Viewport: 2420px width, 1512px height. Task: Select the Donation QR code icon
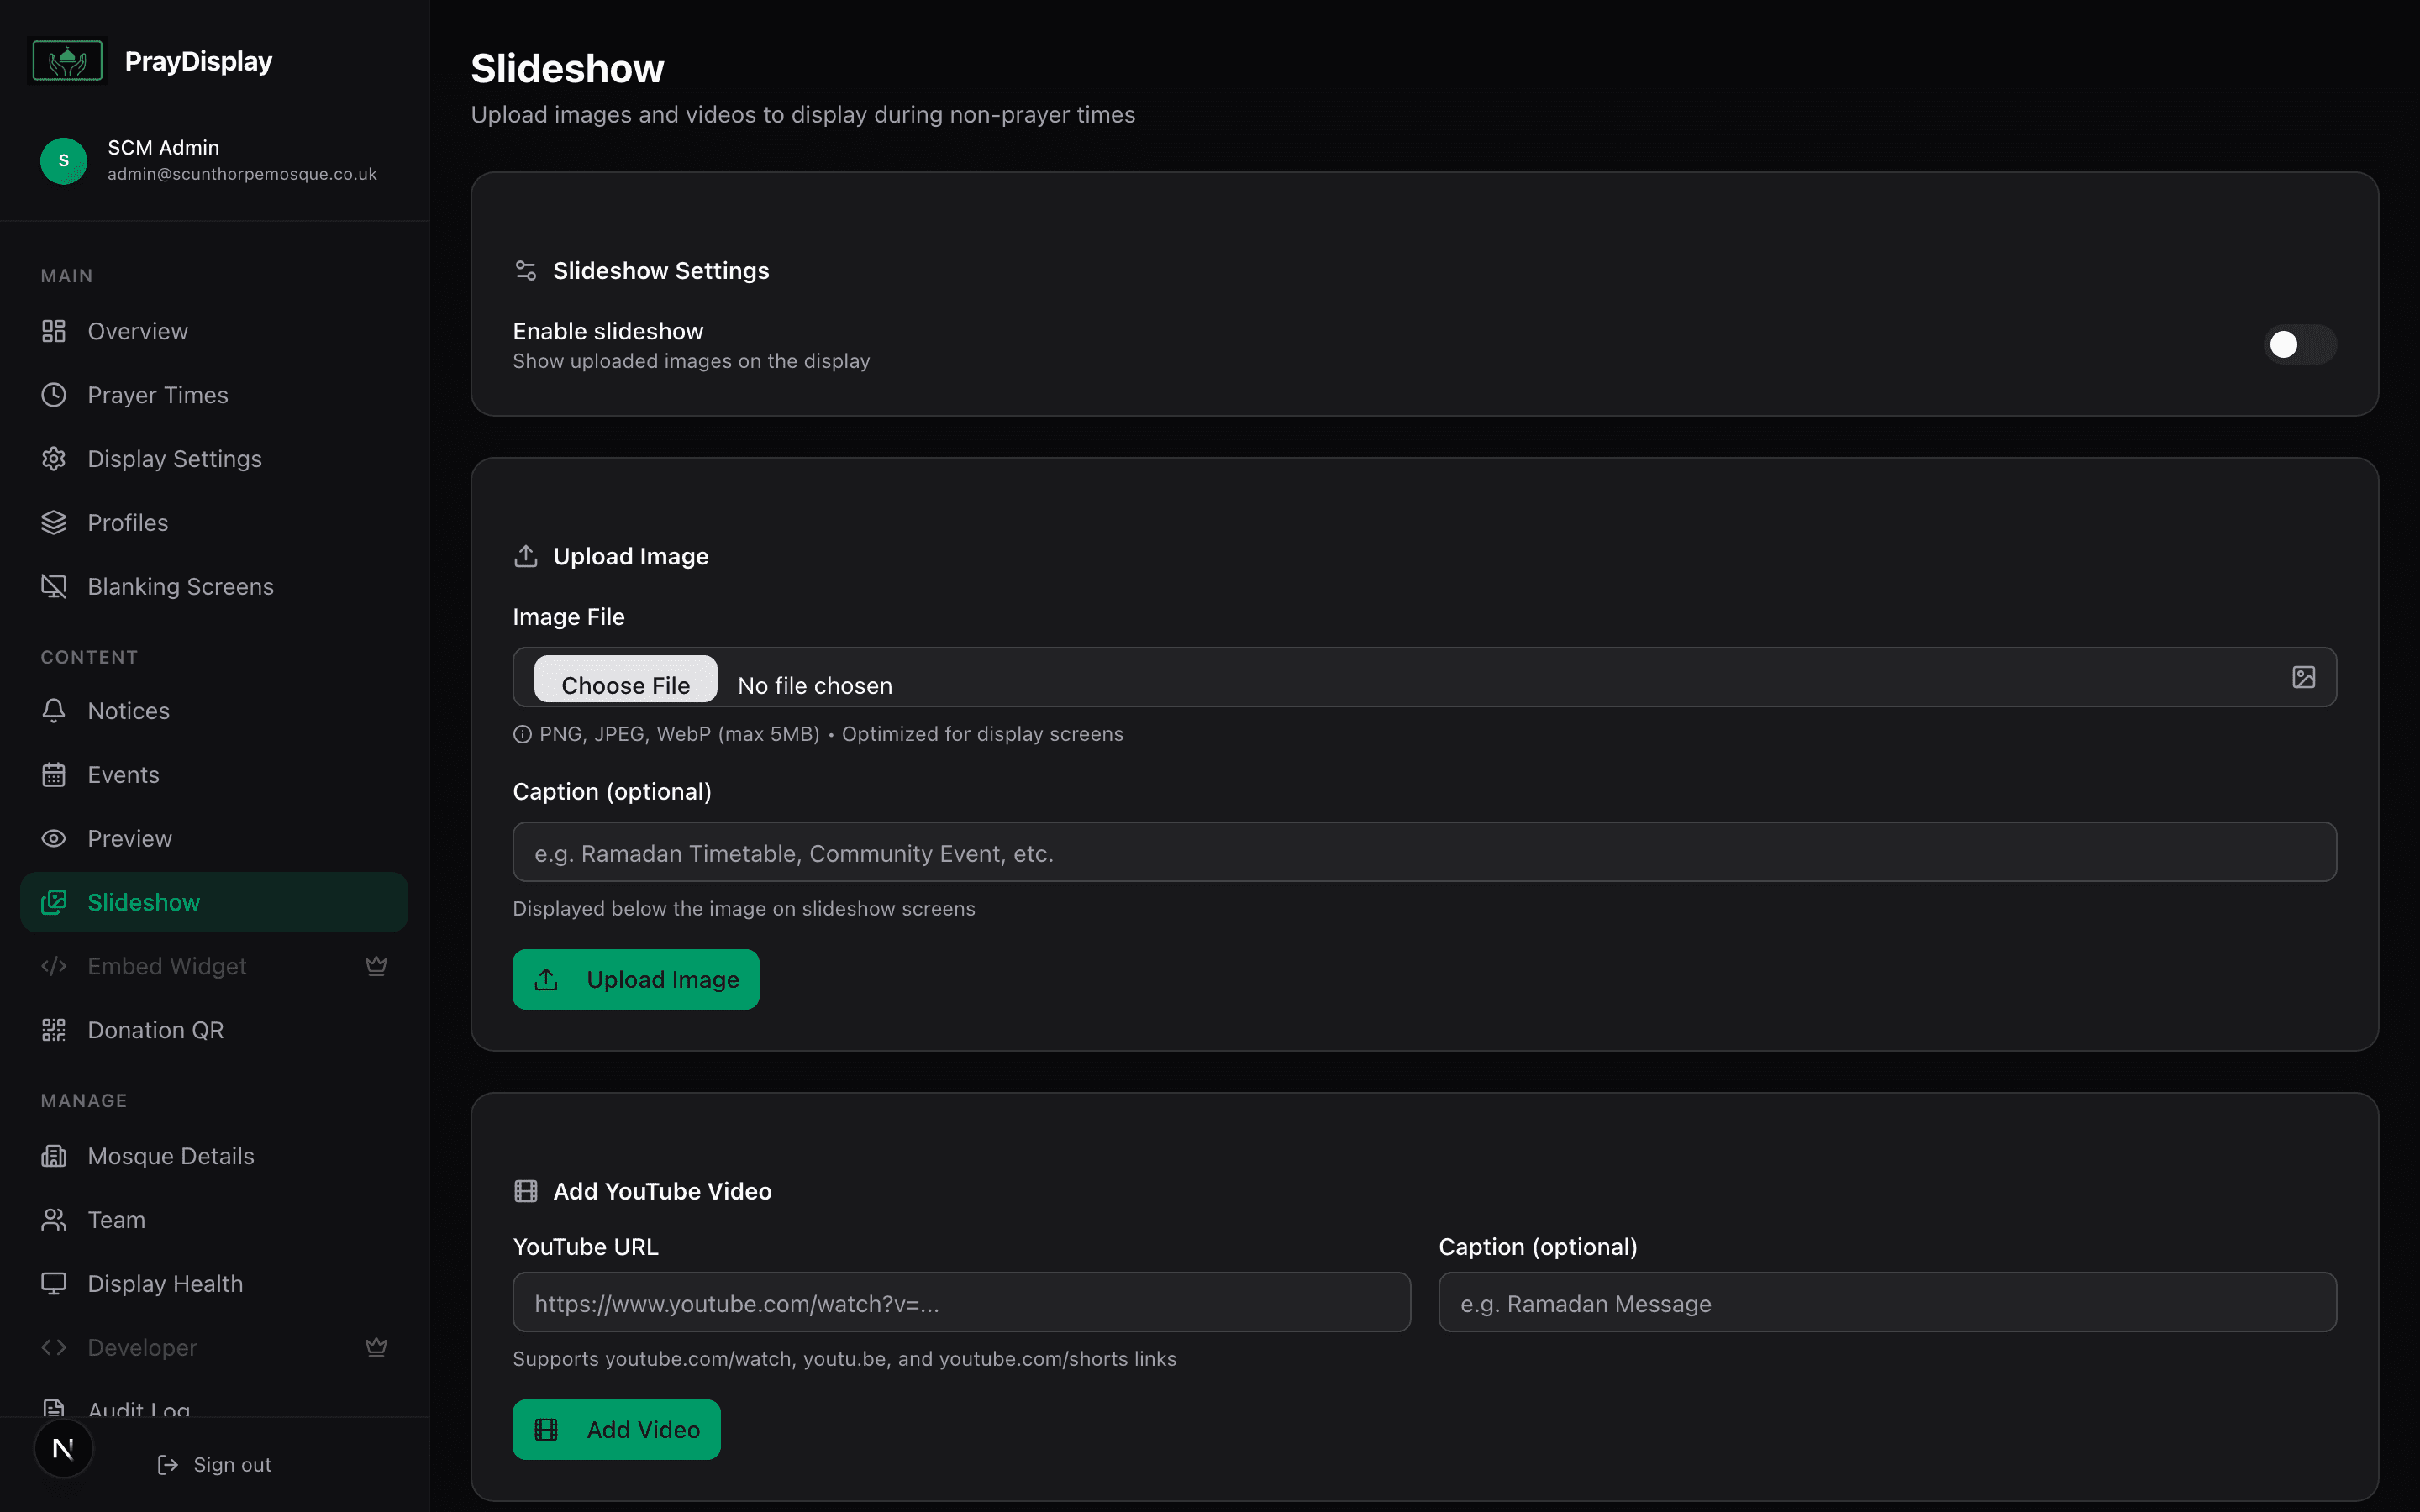coord(53,1029)
